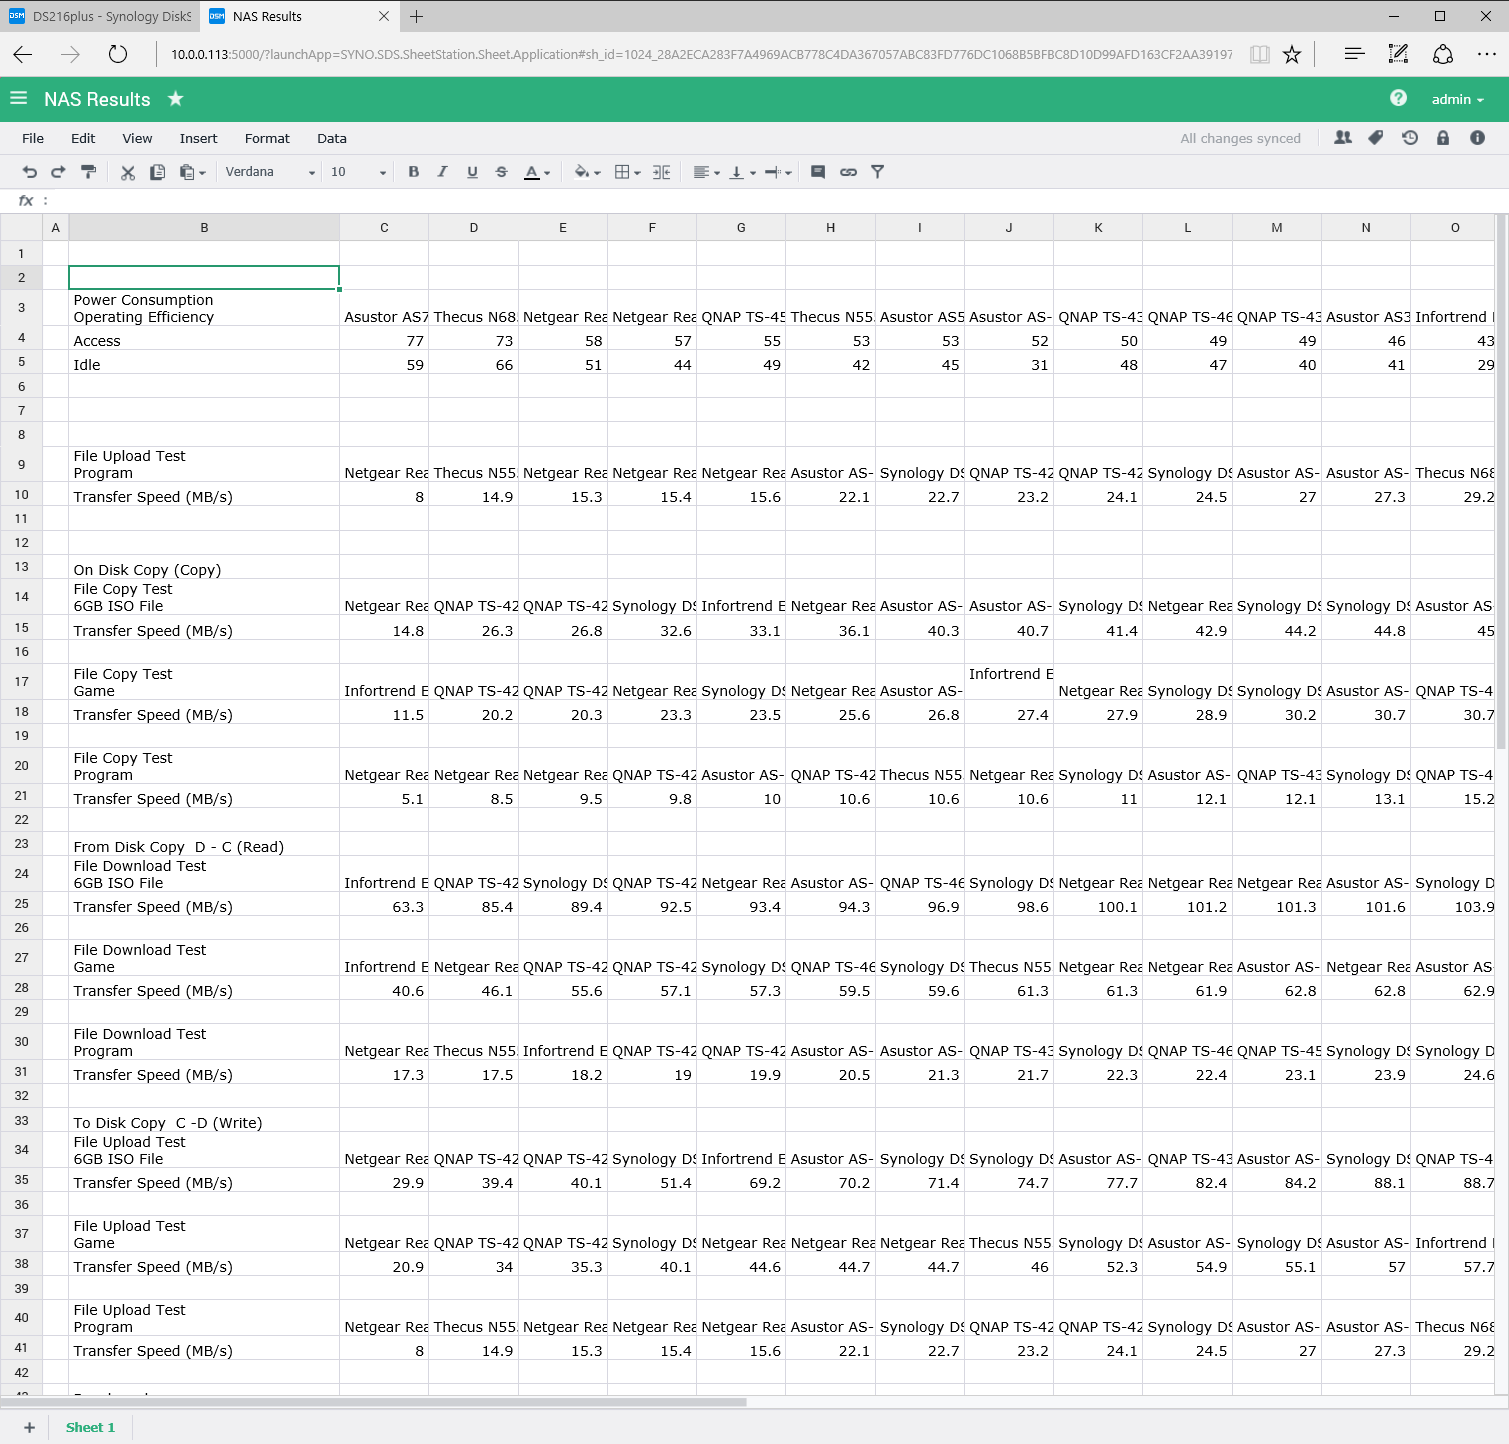The image size is (1509, 1444).
Task: Open the font size 10 dropdown
Action: [358, 172]
